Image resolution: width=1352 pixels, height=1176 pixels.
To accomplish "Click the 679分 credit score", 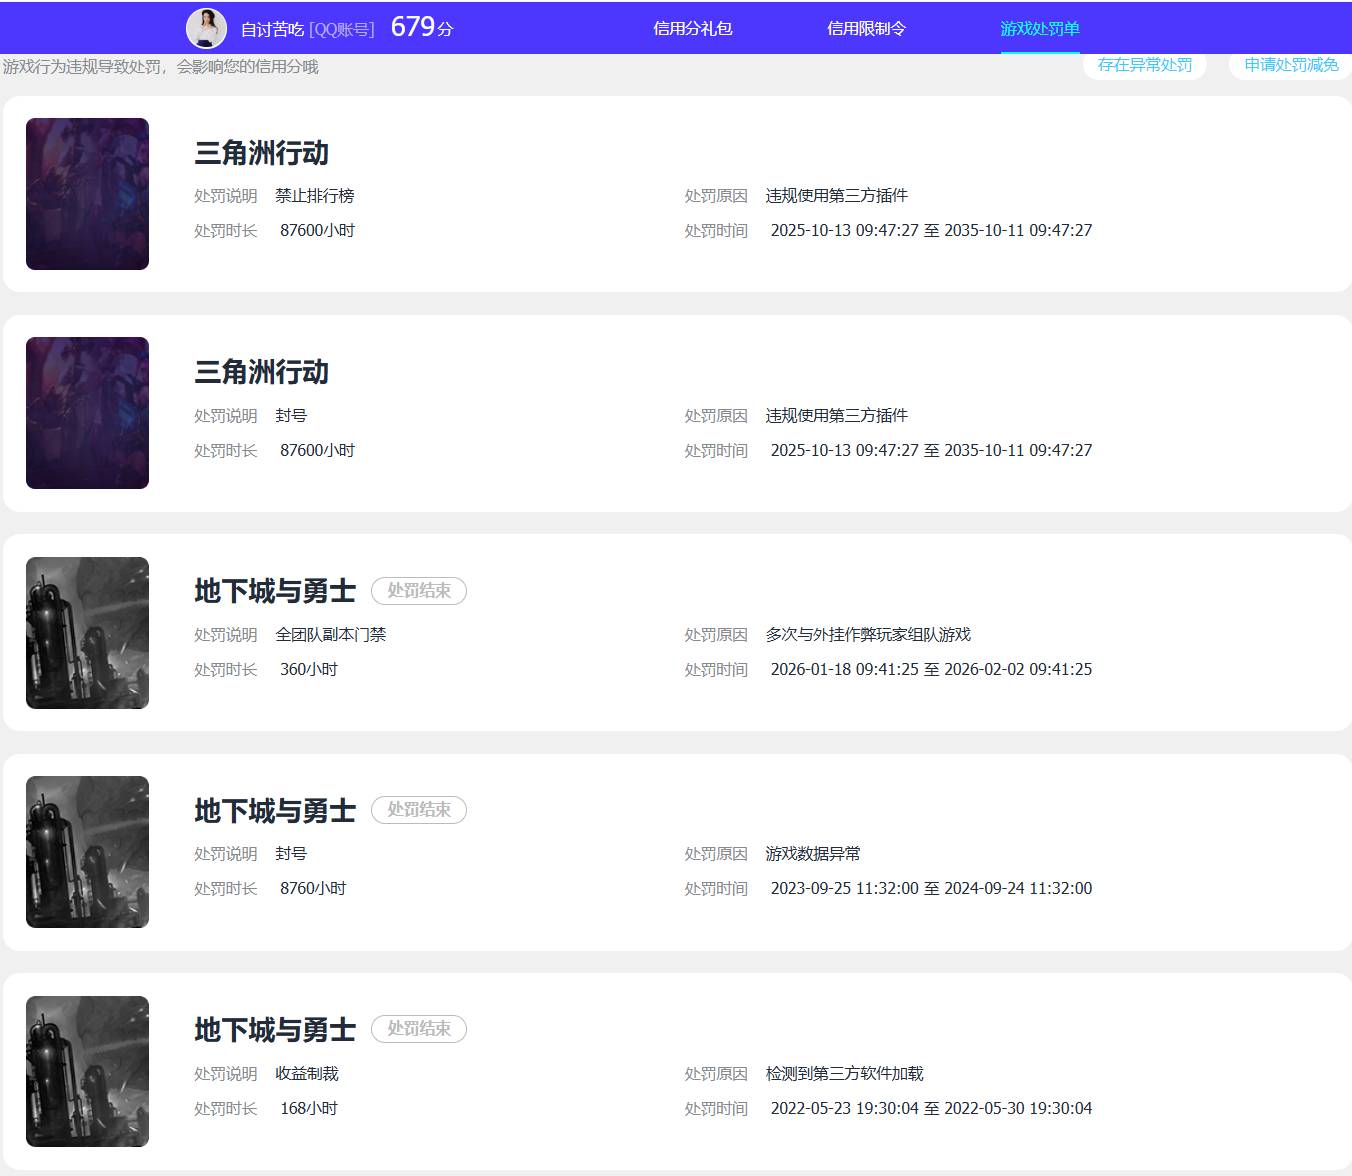I will coord(422,27).
